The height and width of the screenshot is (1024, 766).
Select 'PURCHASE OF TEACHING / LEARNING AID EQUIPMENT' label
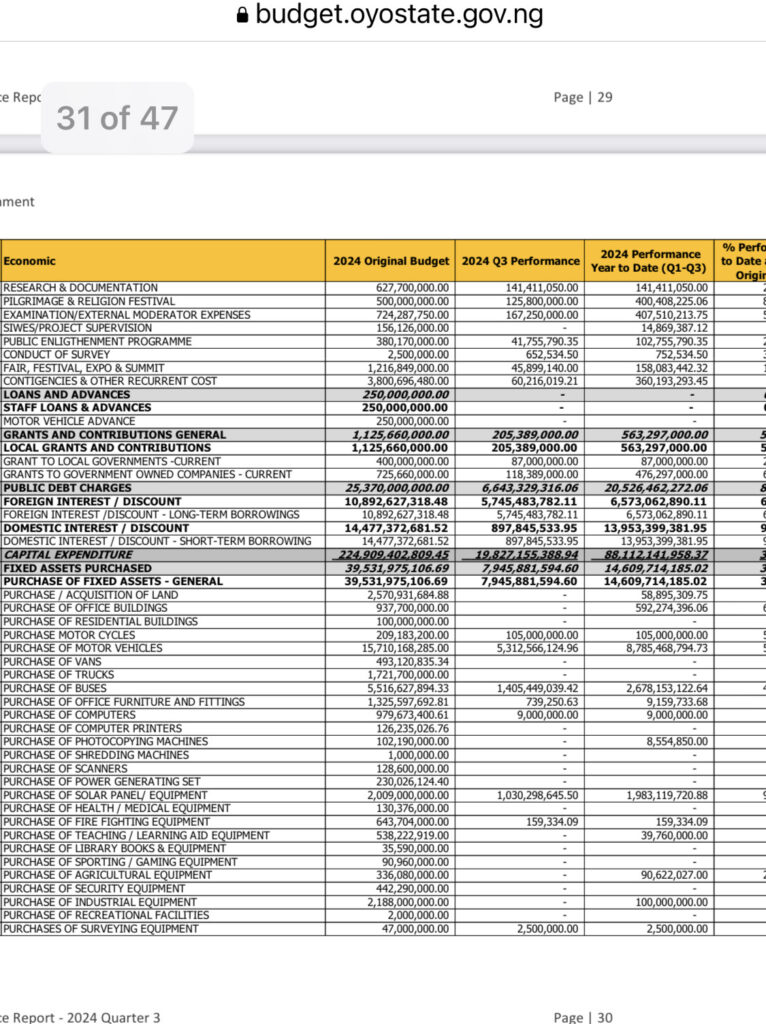click(136, 835)
